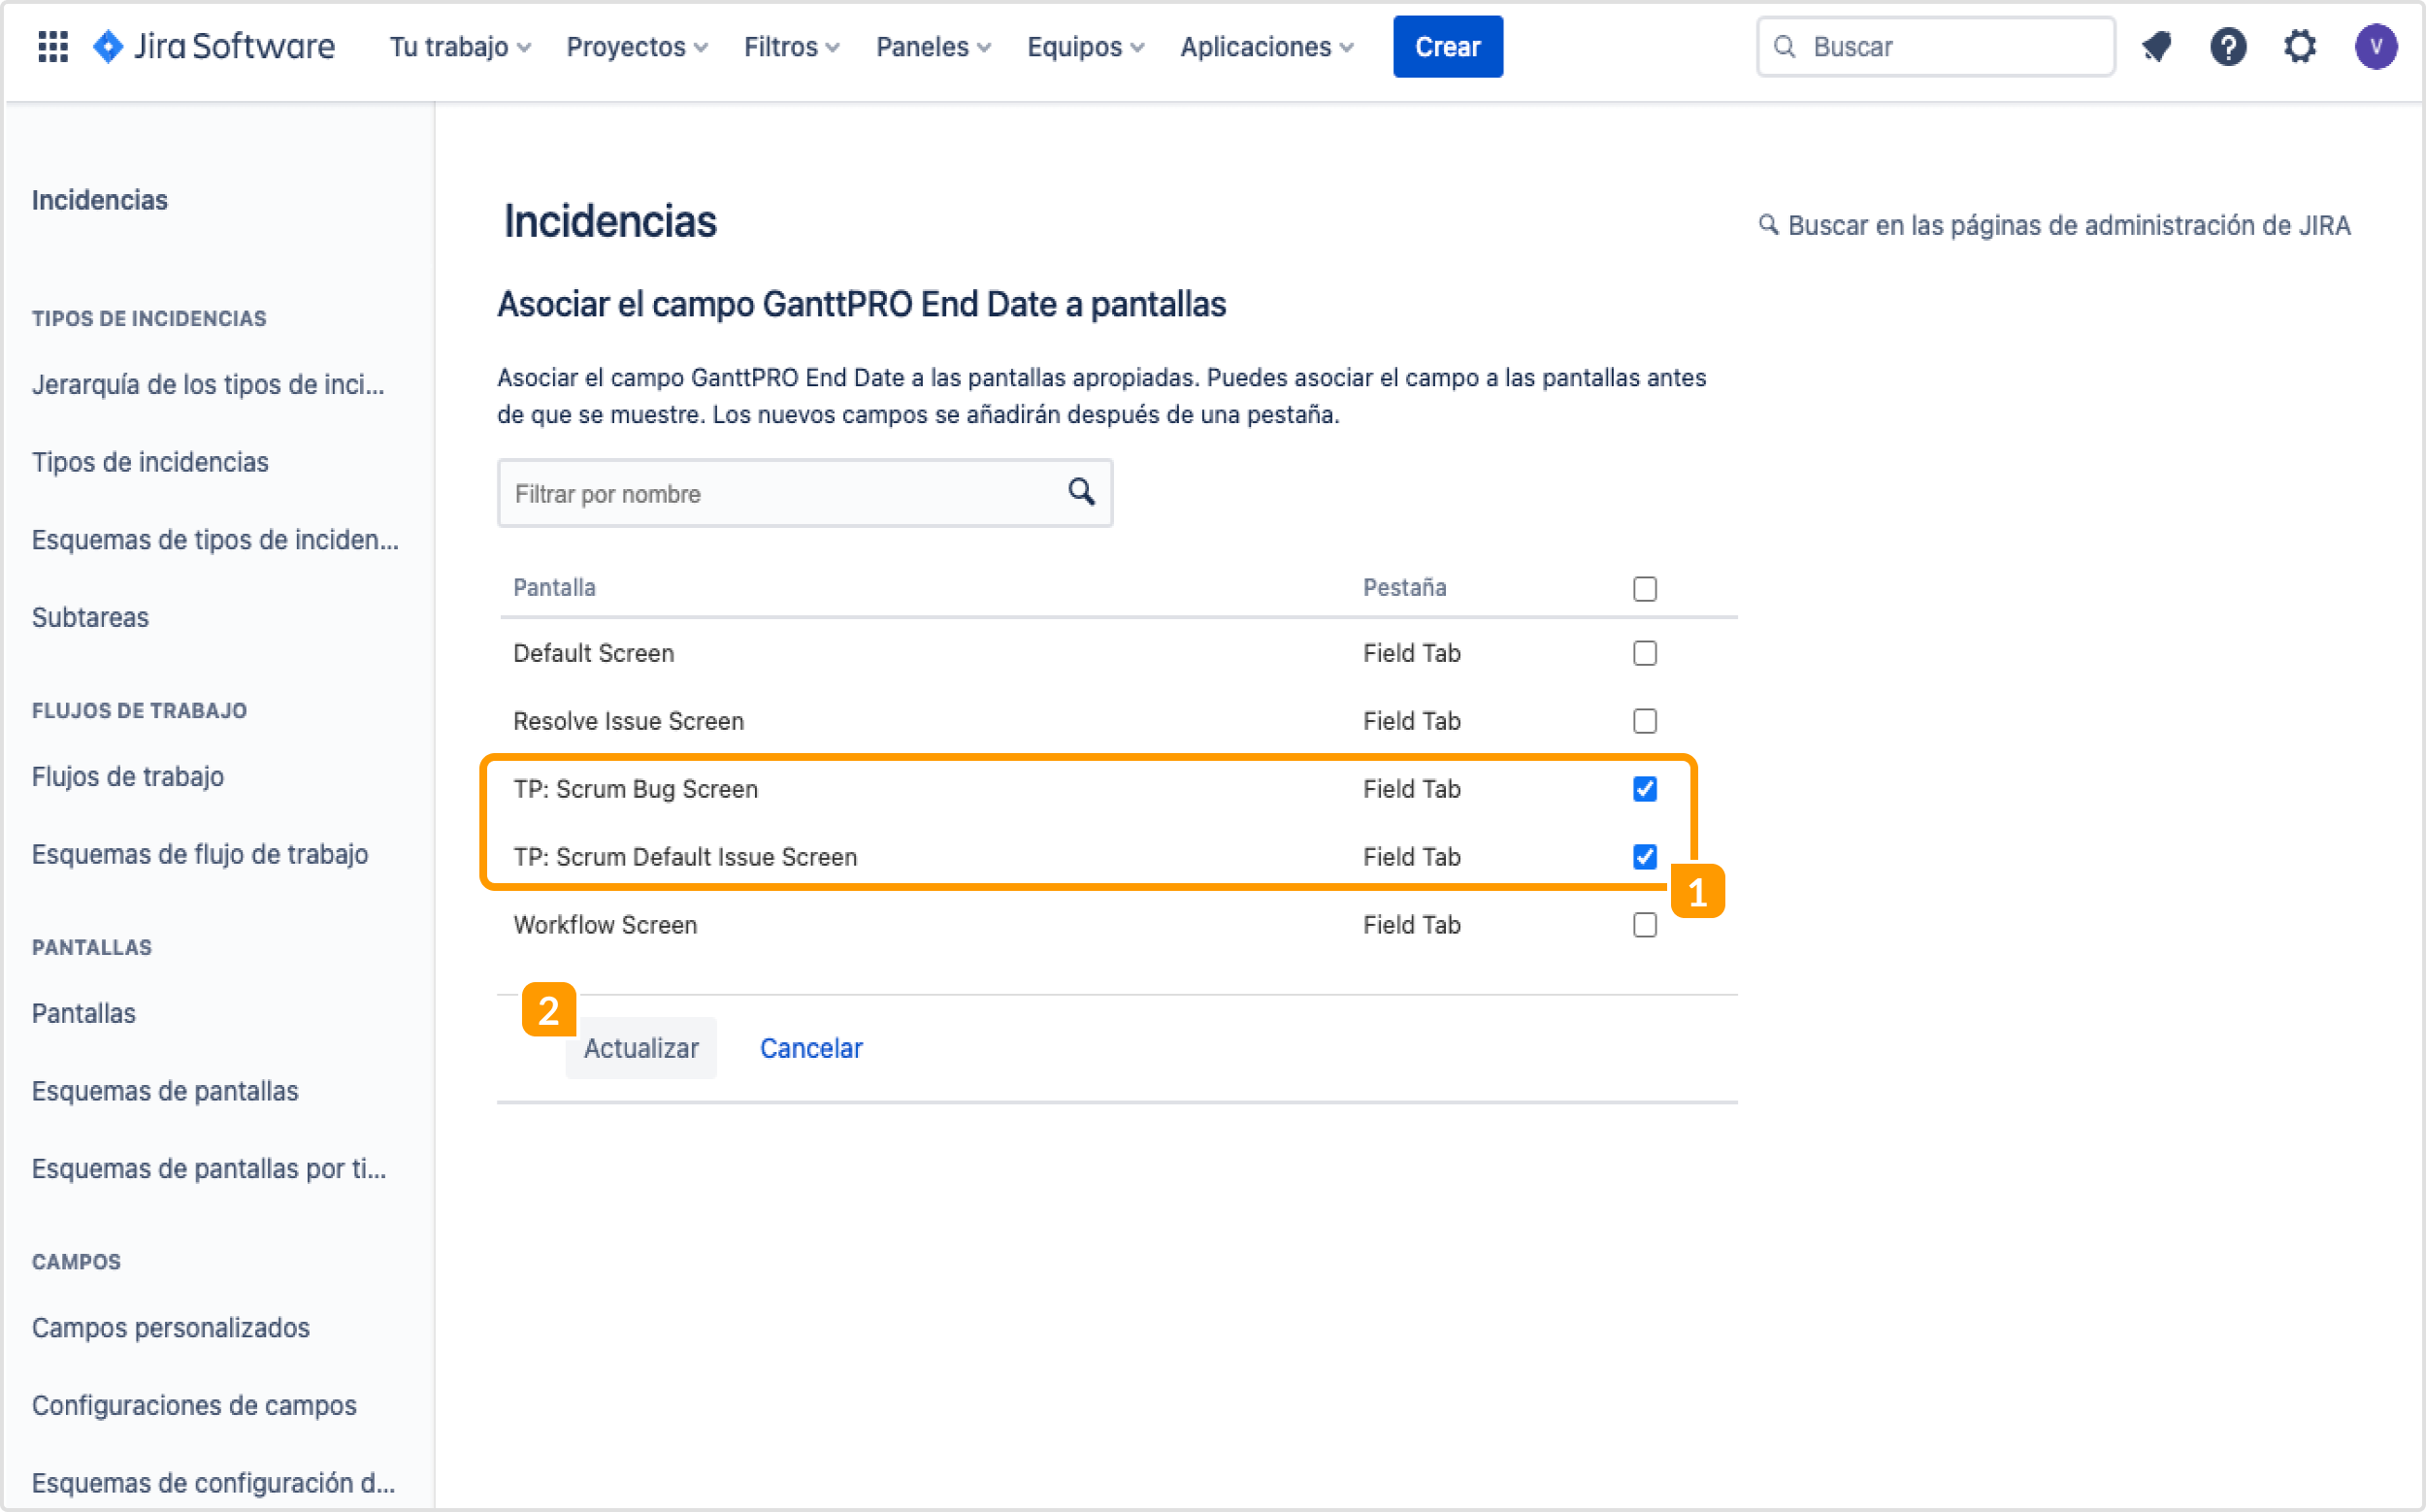Click the Jira Software logo
The width and height of the screenshot is (2426, 1512).
coord(213,46)
